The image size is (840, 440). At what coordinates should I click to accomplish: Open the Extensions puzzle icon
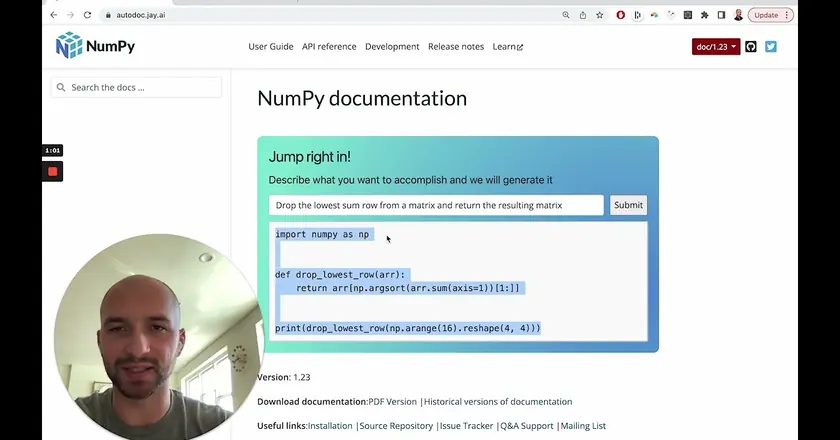[704, 15]
